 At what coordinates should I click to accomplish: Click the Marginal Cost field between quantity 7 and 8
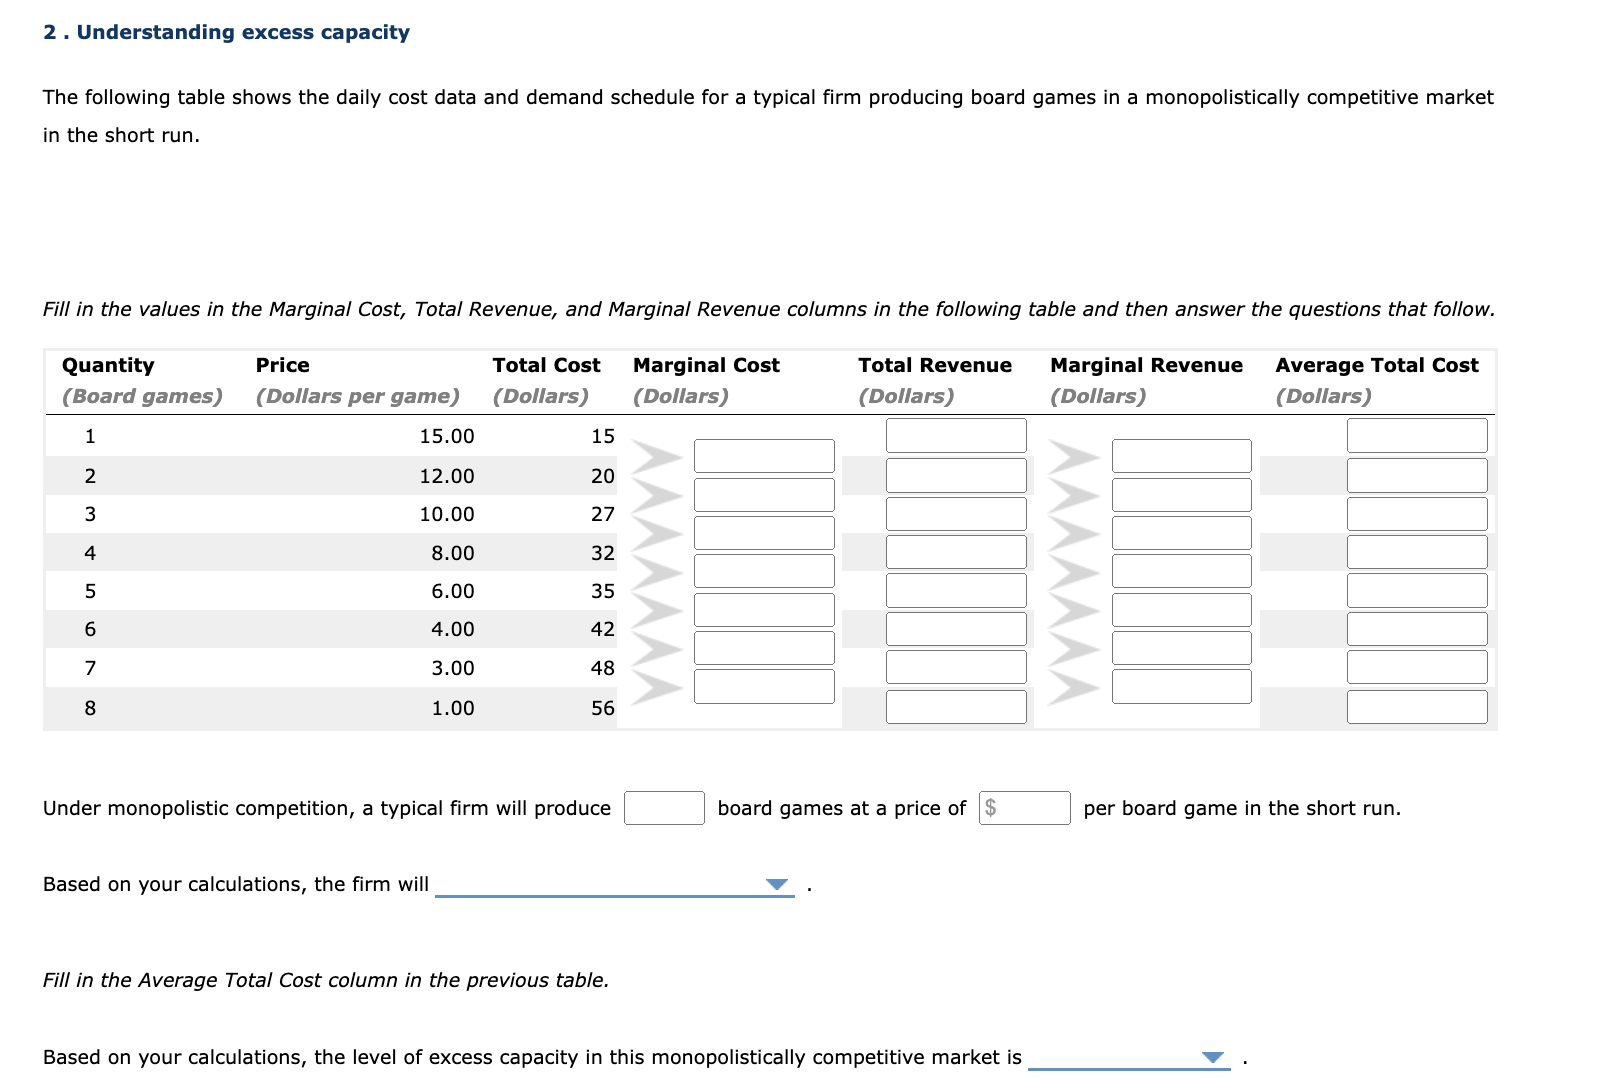pos(763,686)
